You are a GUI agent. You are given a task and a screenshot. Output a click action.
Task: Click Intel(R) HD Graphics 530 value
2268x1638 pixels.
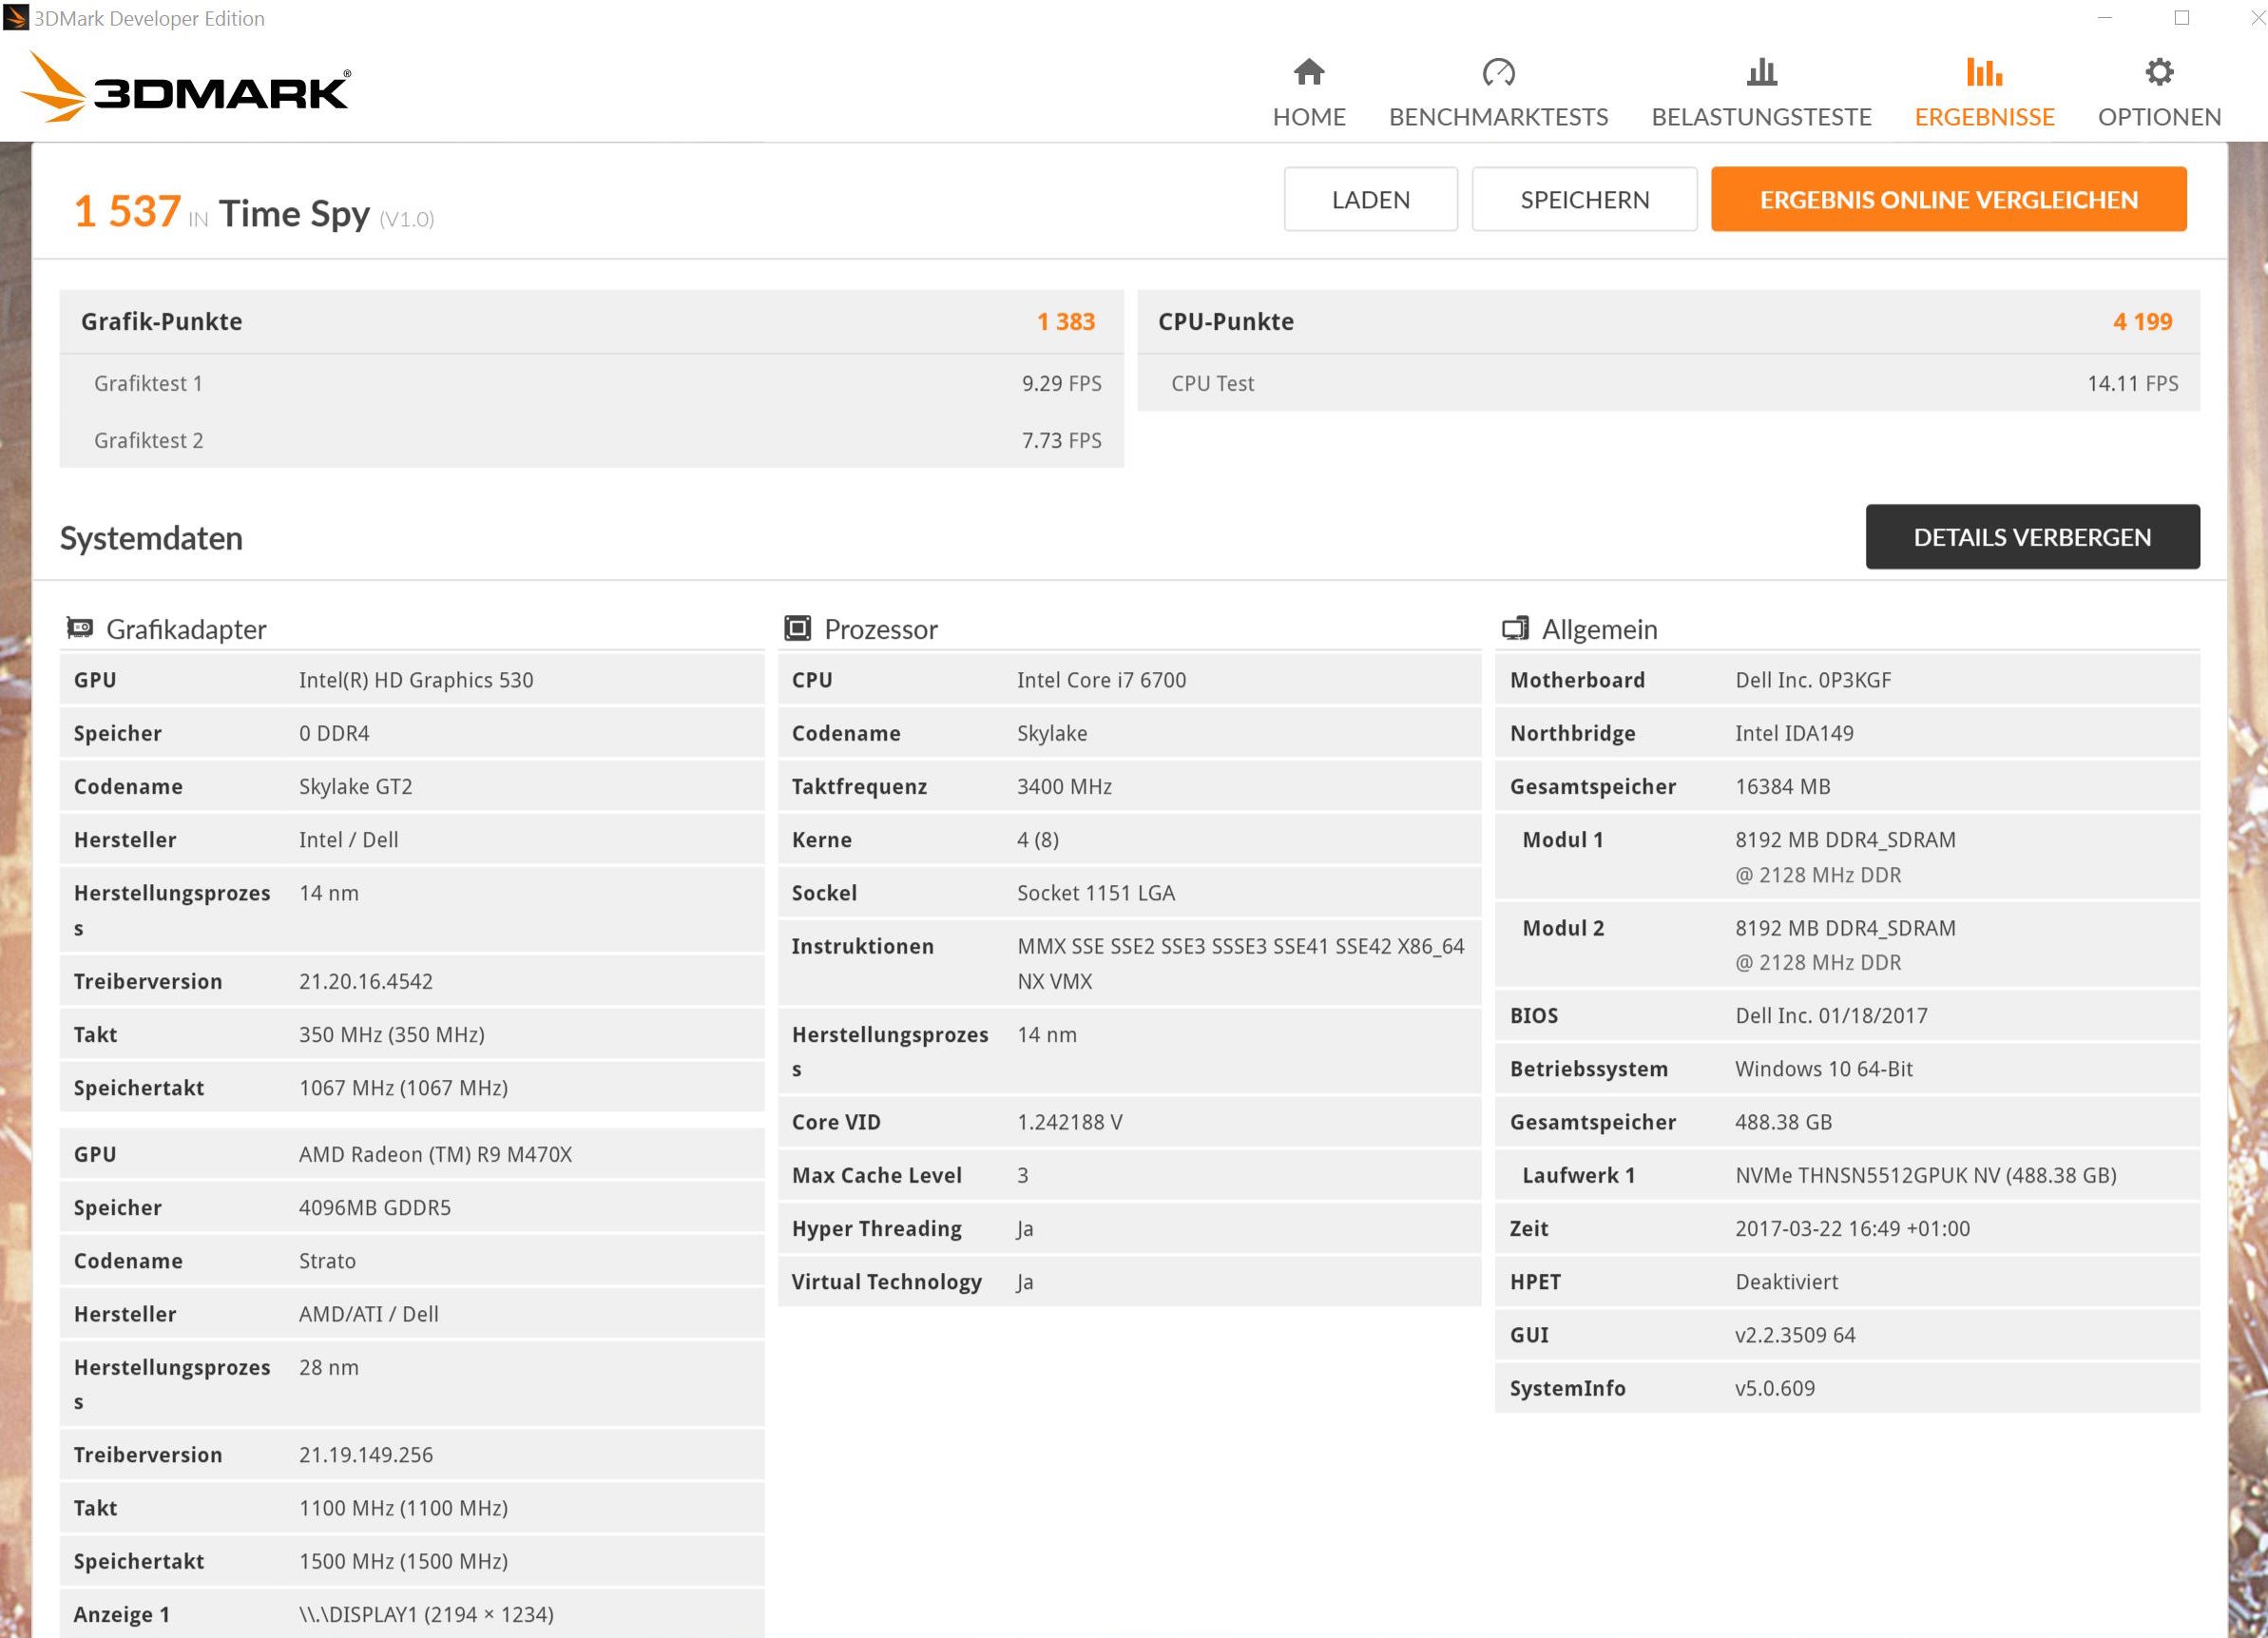coord(416,680)
